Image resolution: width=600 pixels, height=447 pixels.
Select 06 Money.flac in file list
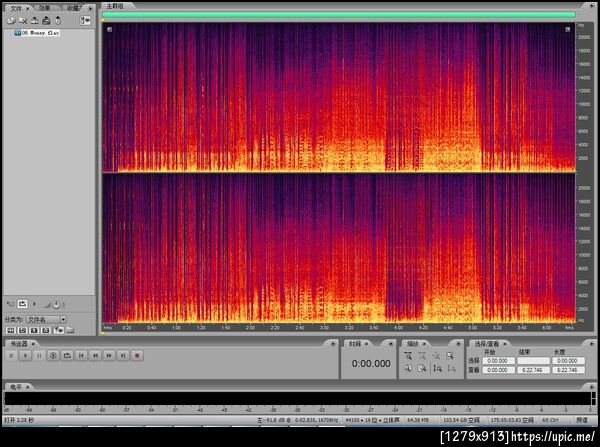(x=39, y=33)
